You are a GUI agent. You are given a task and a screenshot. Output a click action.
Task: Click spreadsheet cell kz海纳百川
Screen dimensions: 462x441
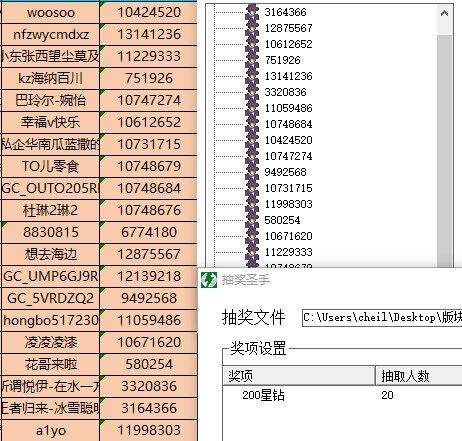(x=50, y=78)
